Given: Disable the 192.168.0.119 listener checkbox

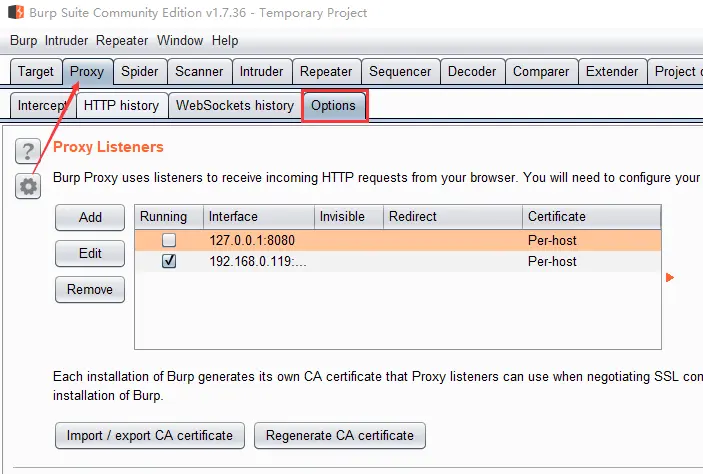Looking at the screenshot, I should click(169, 261).
